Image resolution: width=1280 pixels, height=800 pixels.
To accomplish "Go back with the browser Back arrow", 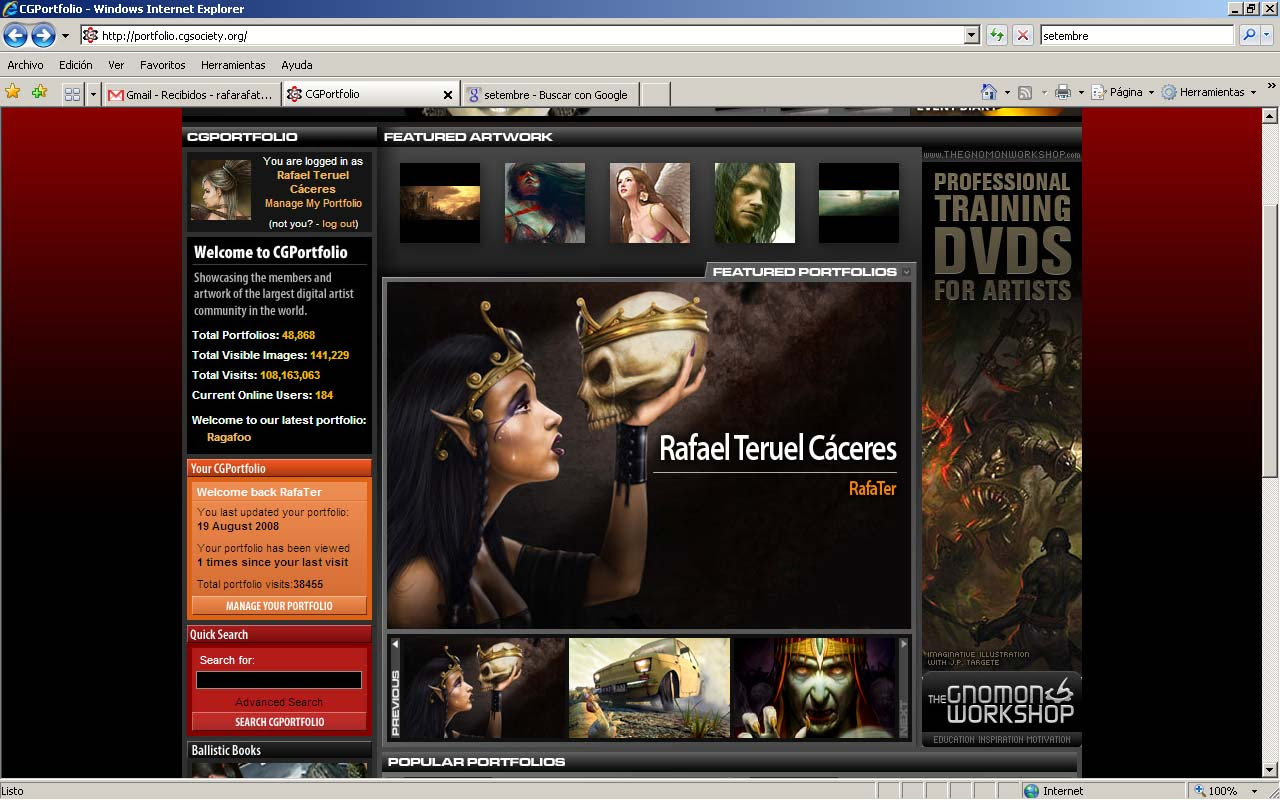I will [x=15, y=36].
